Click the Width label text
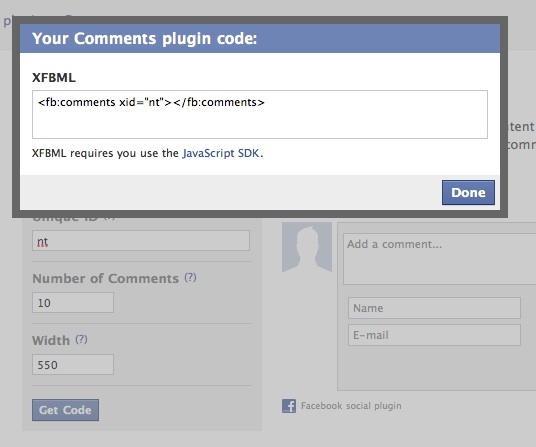The height and width of the screenshot is (447, 536). coord(51,340)
